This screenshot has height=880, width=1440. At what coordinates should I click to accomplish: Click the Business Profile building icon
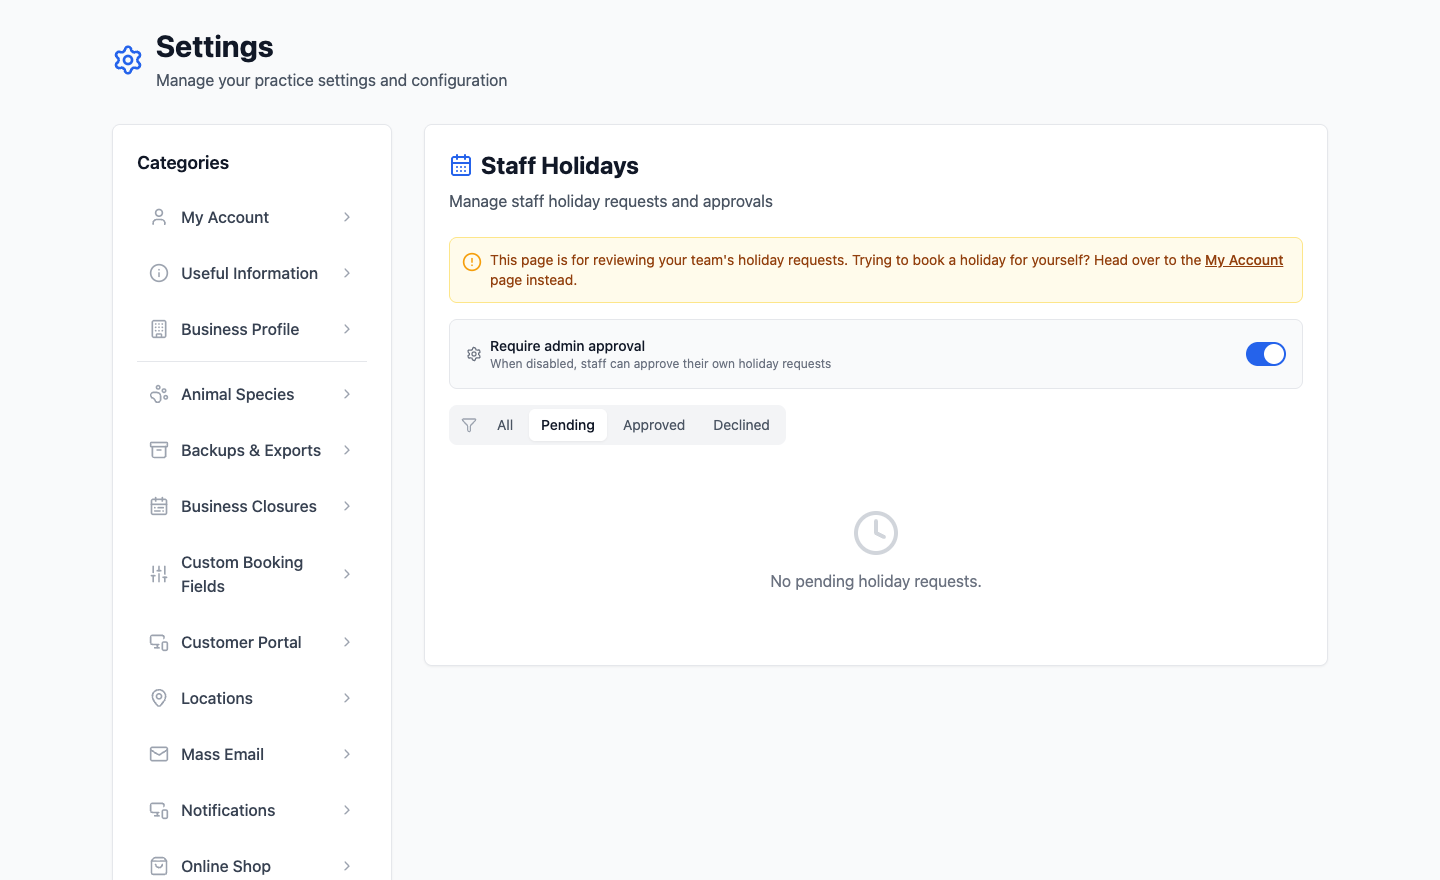point(159,329)
